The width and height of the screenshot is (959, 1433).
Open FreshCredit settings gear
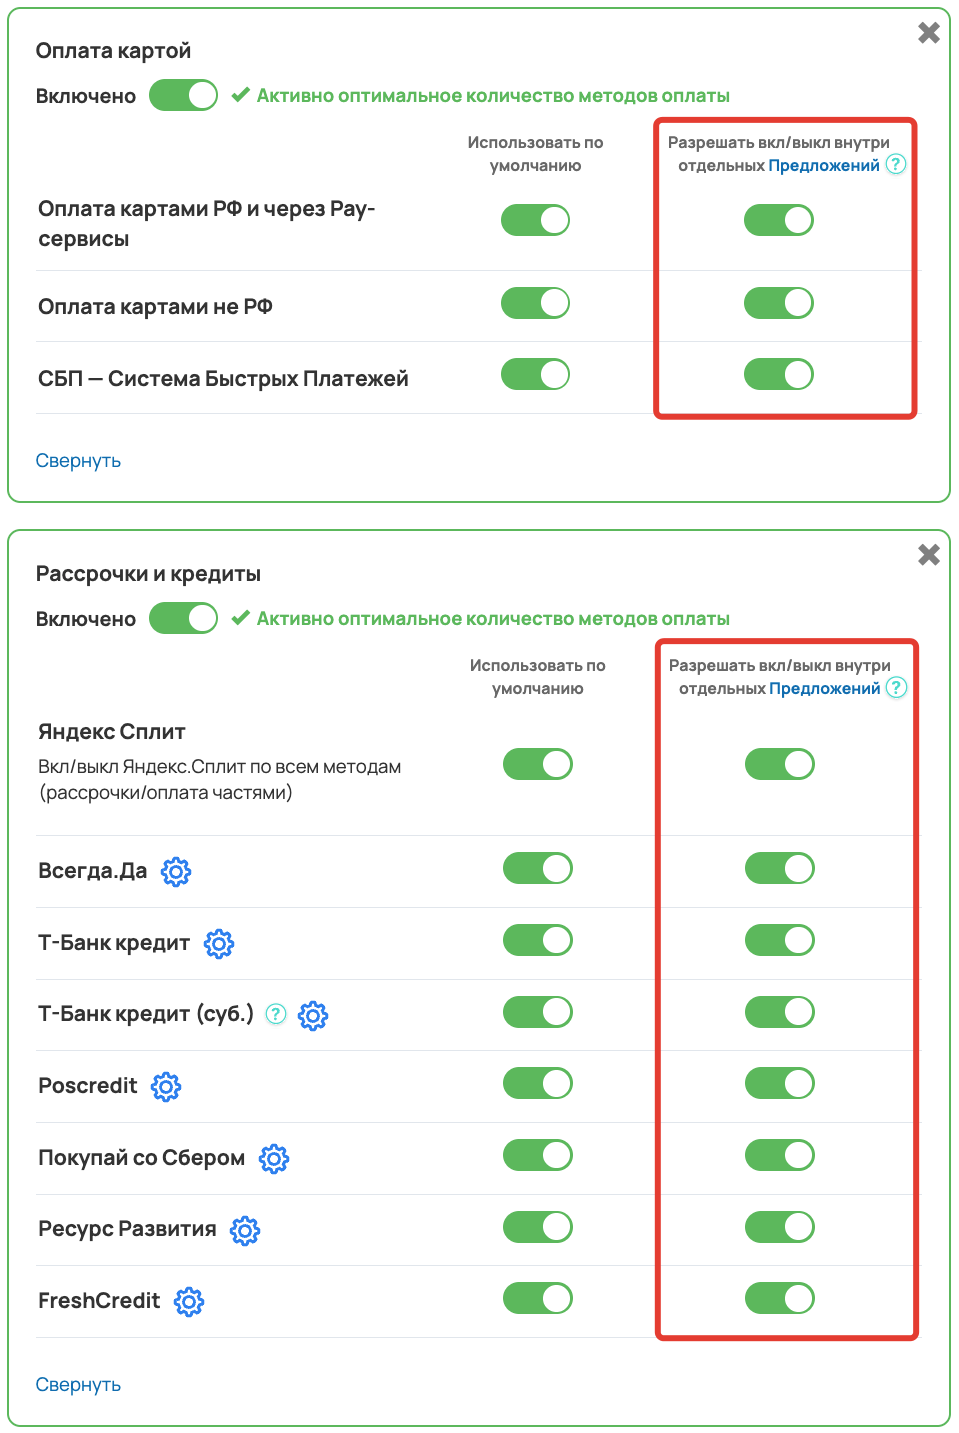click(189, 1301)
